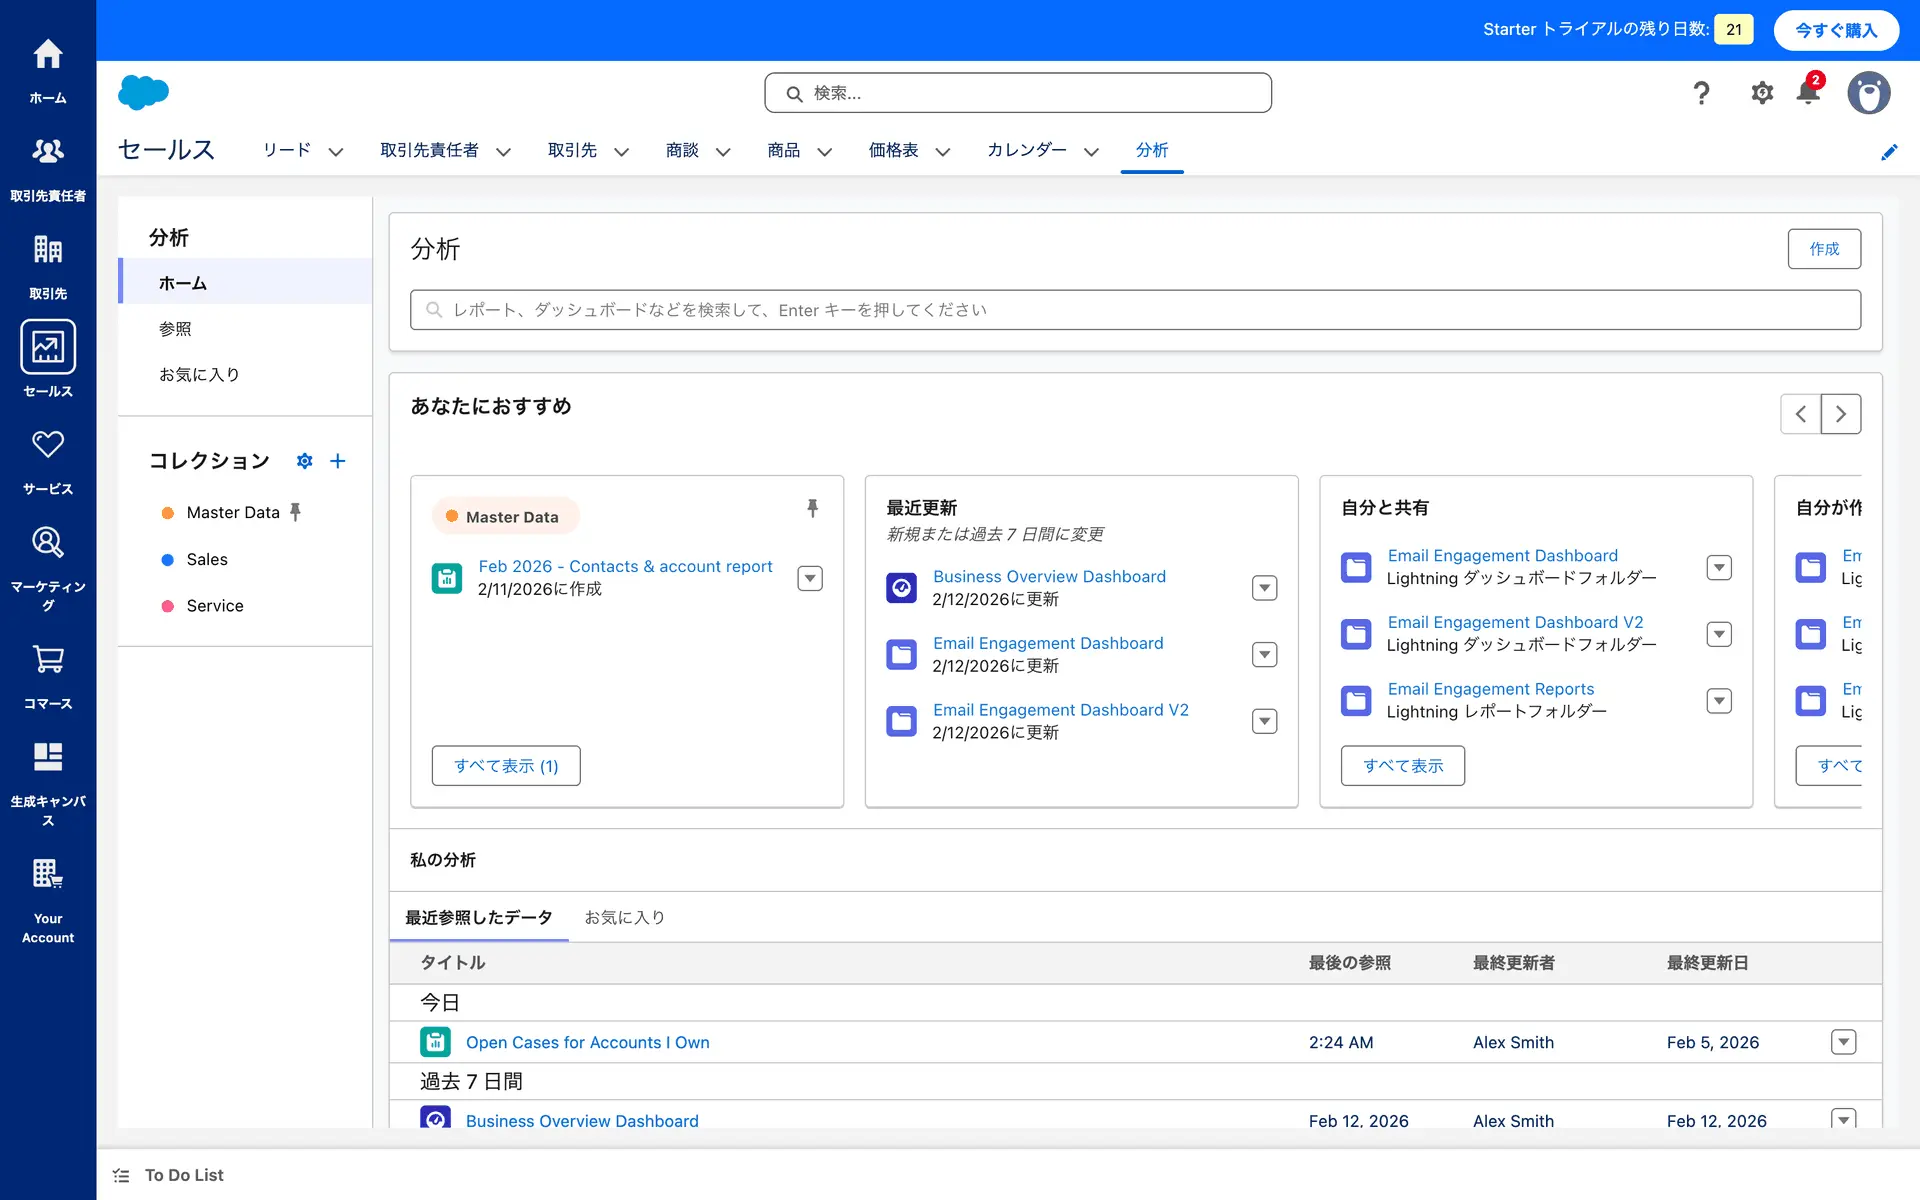
Task: Add new collection with plus icon
Action: coord(338,461)
